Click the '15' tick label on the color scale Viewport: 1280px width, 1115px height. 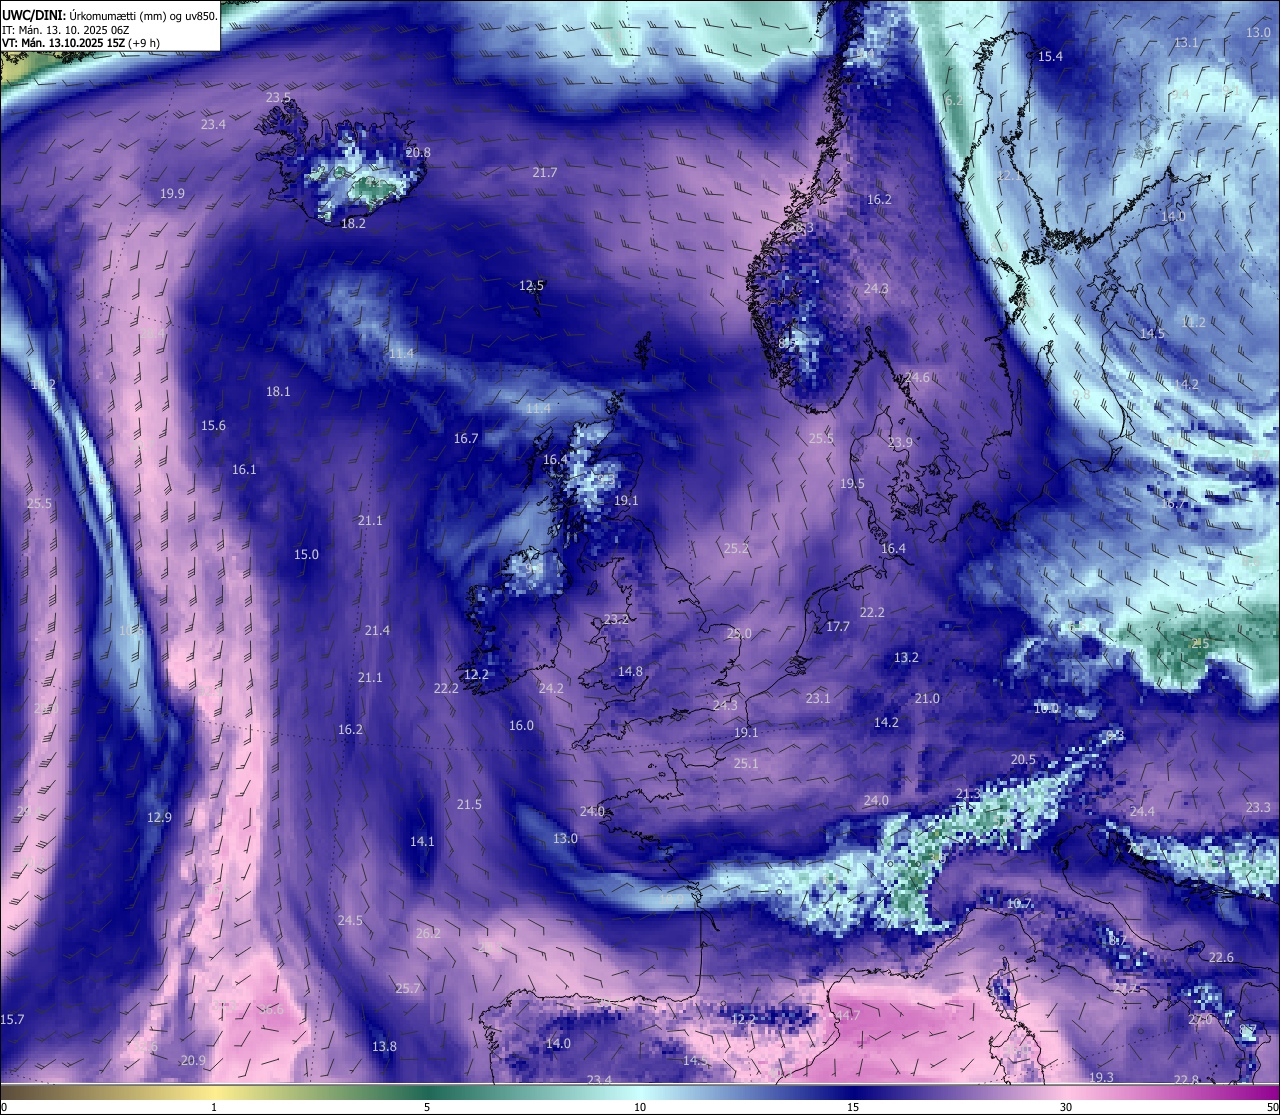pyautogui.click(x=853, y=1107)
